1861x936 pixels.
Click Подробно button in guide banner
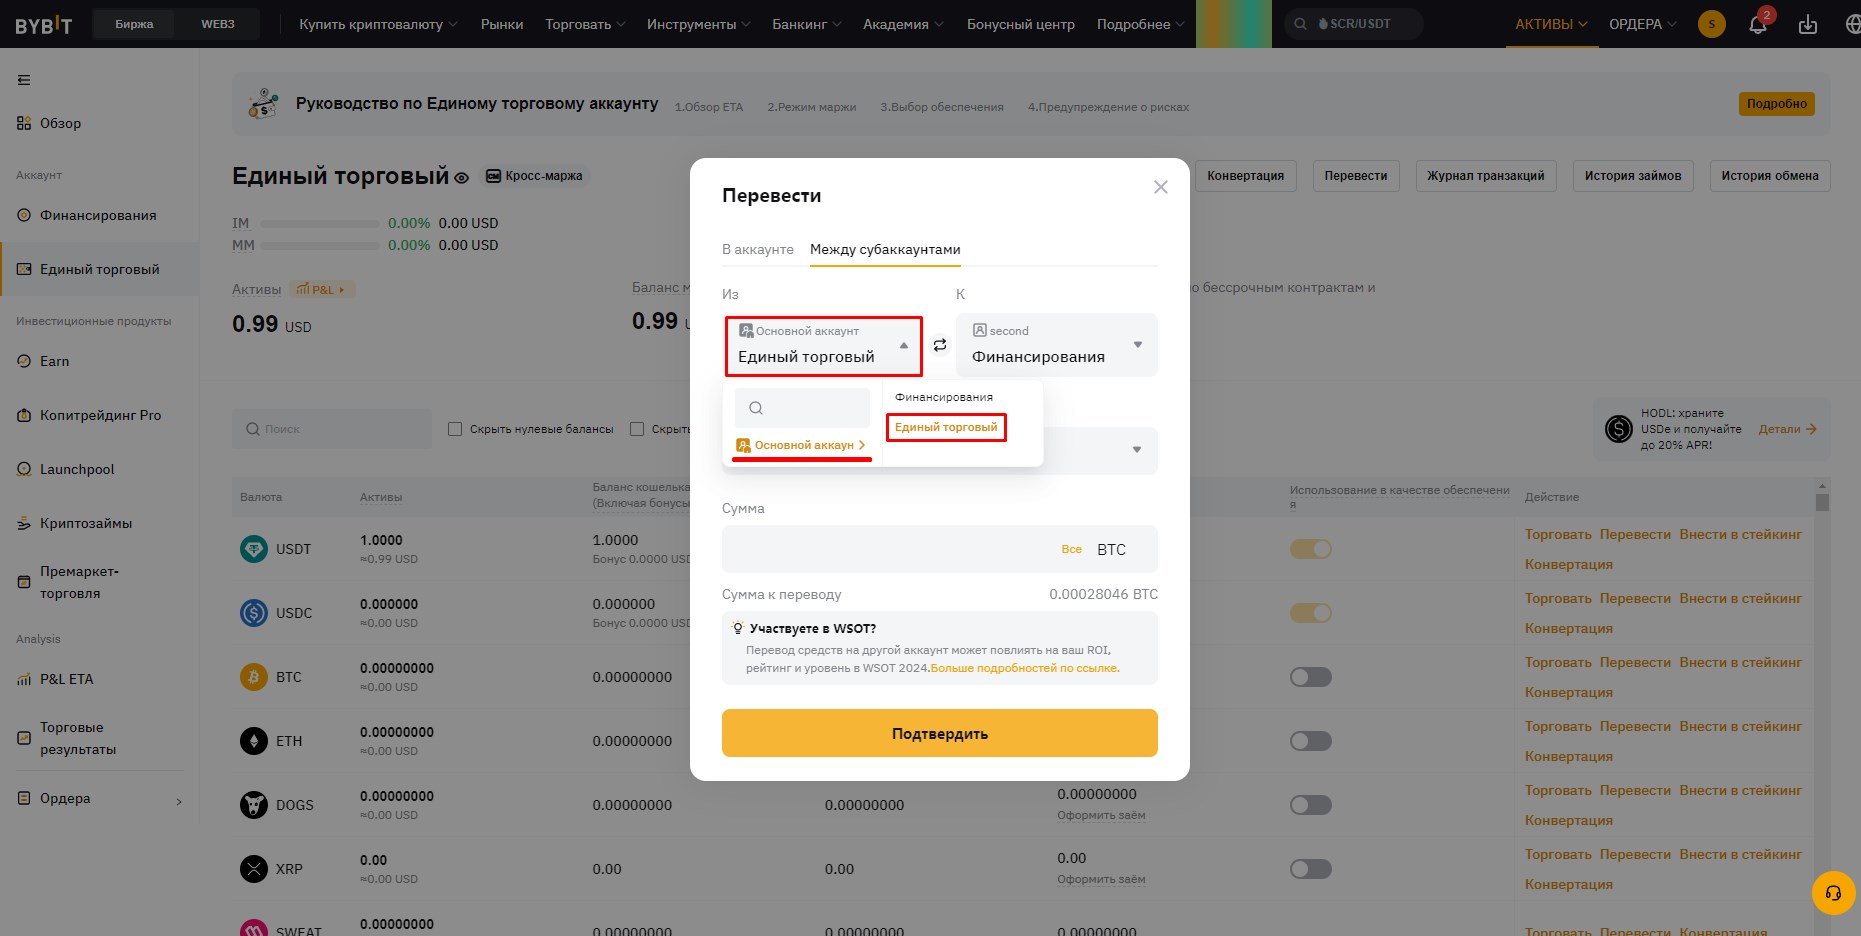(x=1777, y=103)
